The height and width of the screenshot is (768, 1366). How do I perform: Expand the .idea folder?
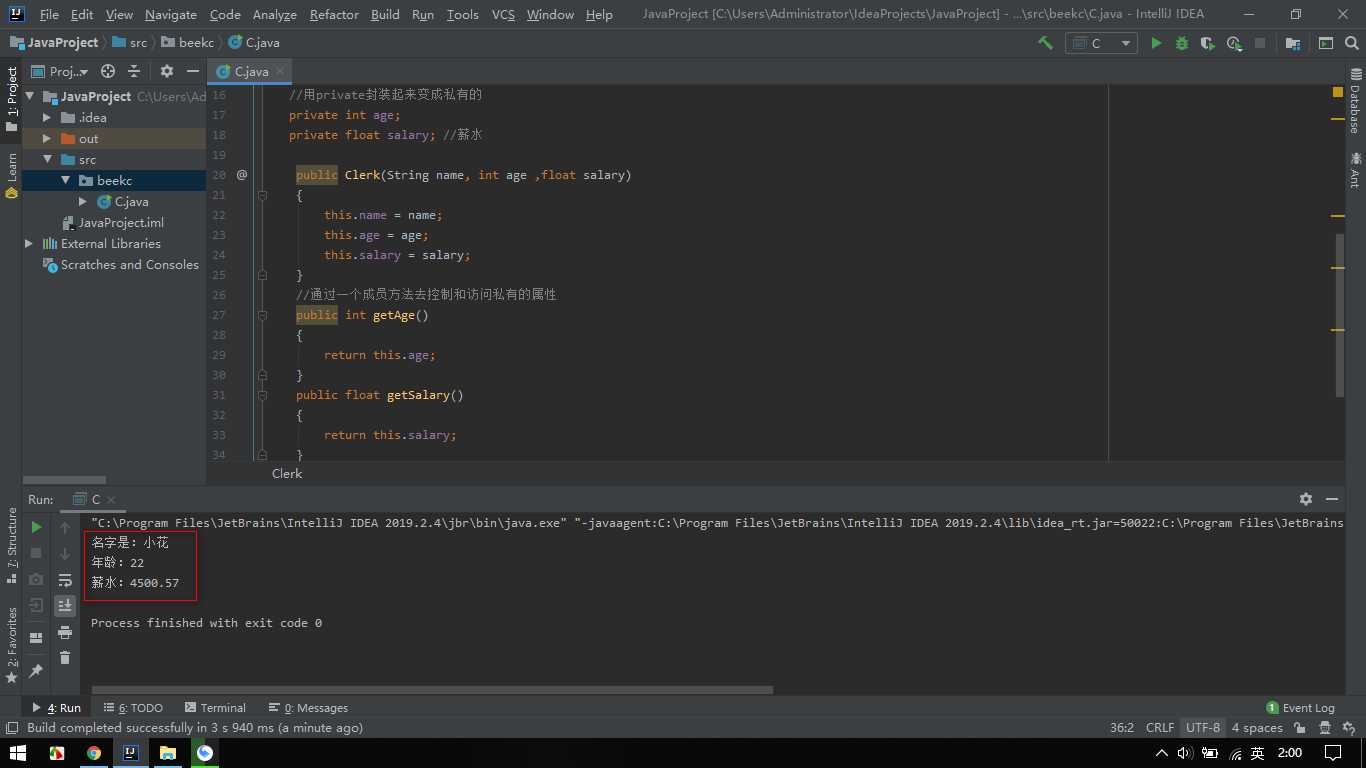(x=47, y=117)
